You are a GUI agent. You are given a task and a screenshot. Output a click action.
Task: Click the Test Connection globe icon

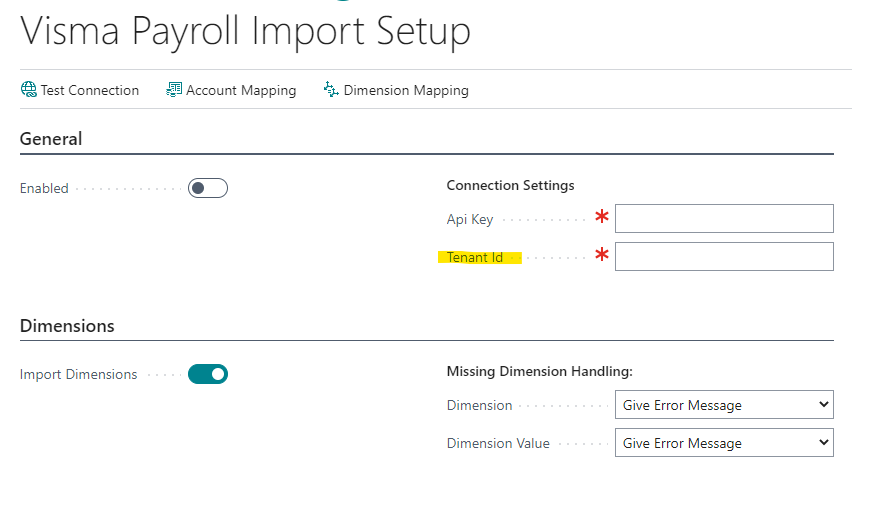[29, 89]
